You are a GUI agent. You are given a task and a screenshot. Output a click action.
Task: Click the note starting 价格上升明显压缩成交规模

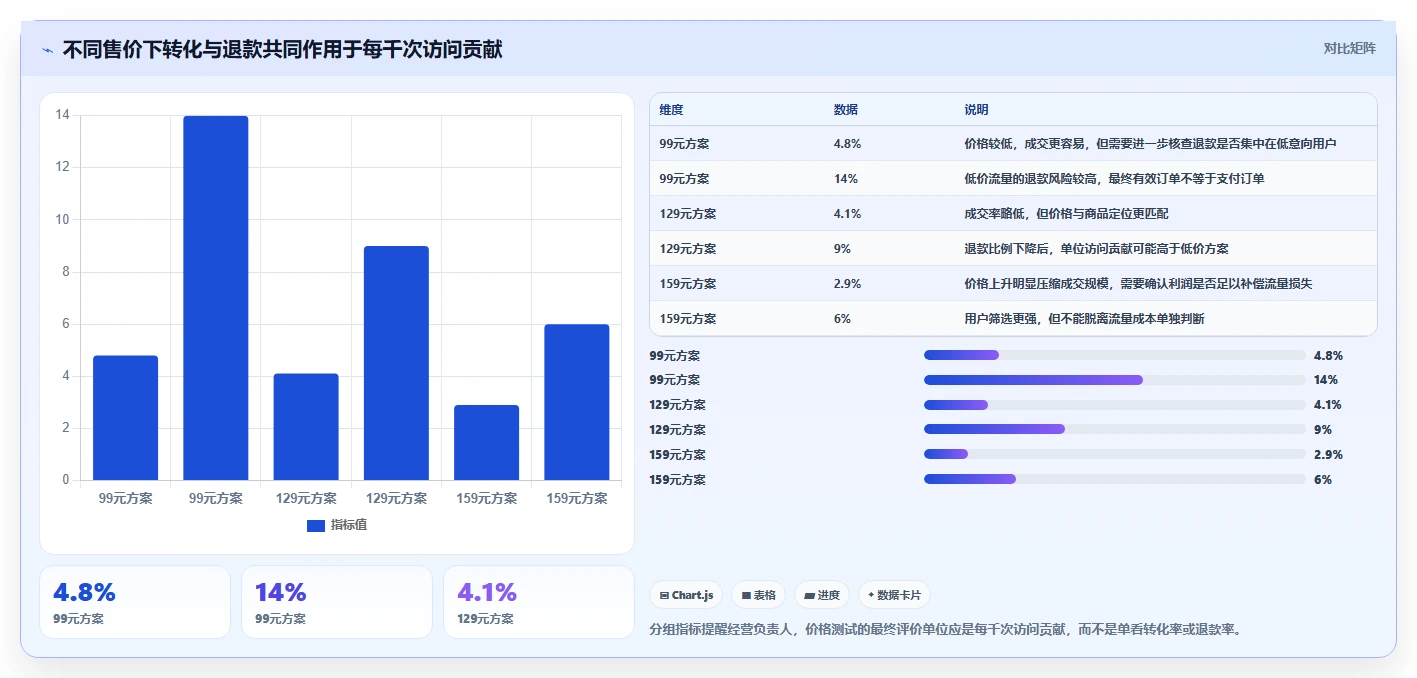1137,284
